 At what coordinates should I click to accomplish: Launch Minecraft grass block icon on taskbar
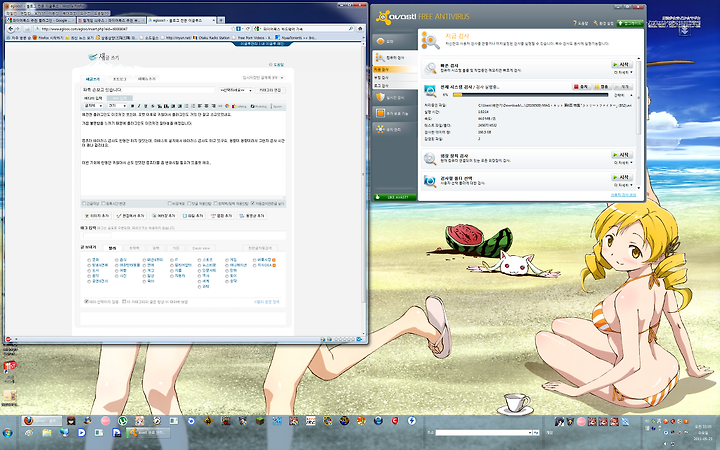pos(260,421)
